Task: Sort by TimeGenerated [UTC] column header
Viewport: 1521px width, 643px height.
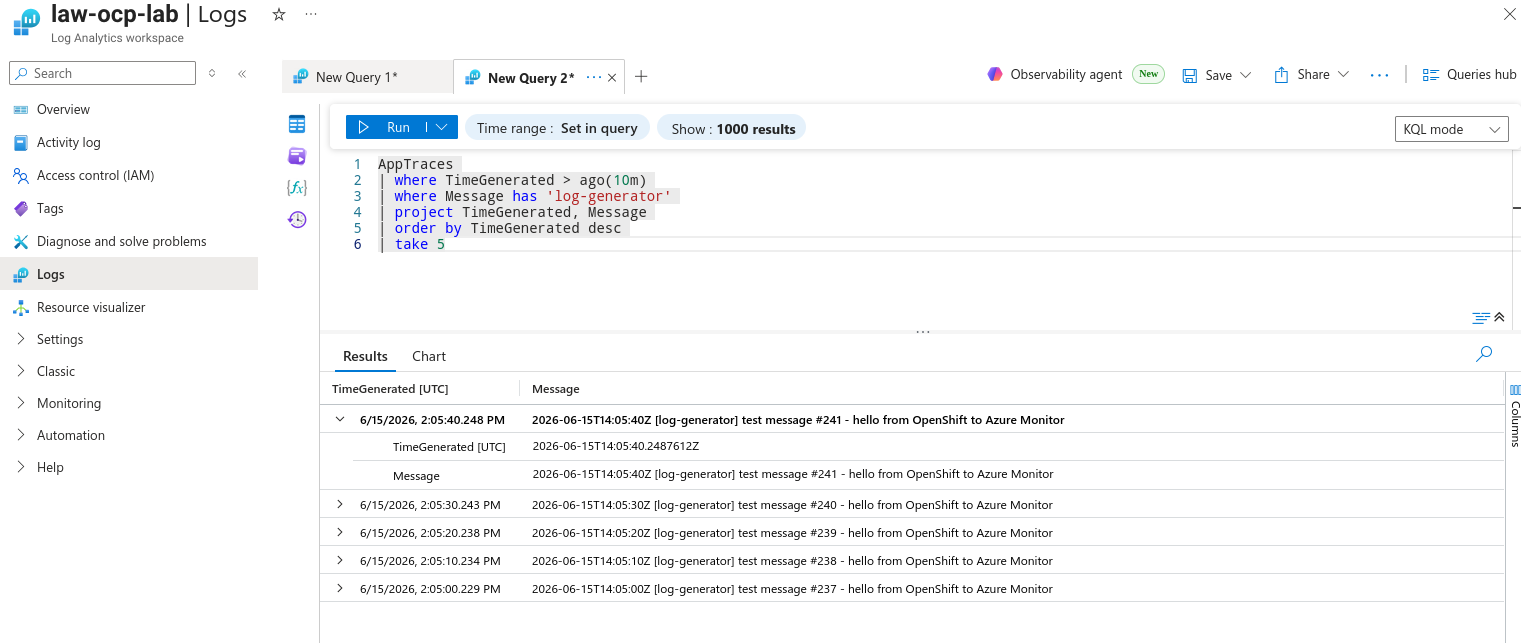Action: tap(390, 388)
